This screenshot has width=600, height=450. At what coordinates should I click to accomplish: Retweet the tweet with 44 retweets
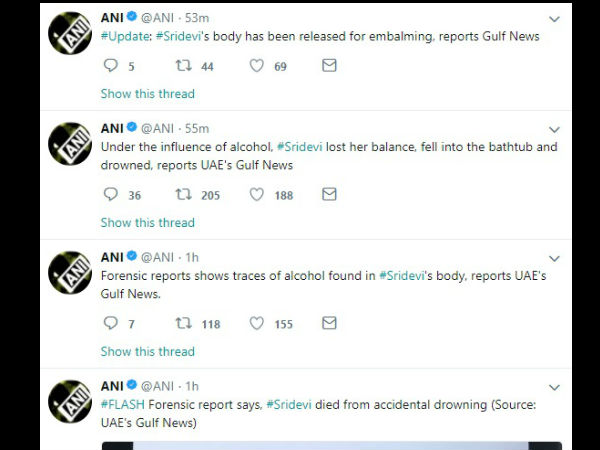coord(184,66)
